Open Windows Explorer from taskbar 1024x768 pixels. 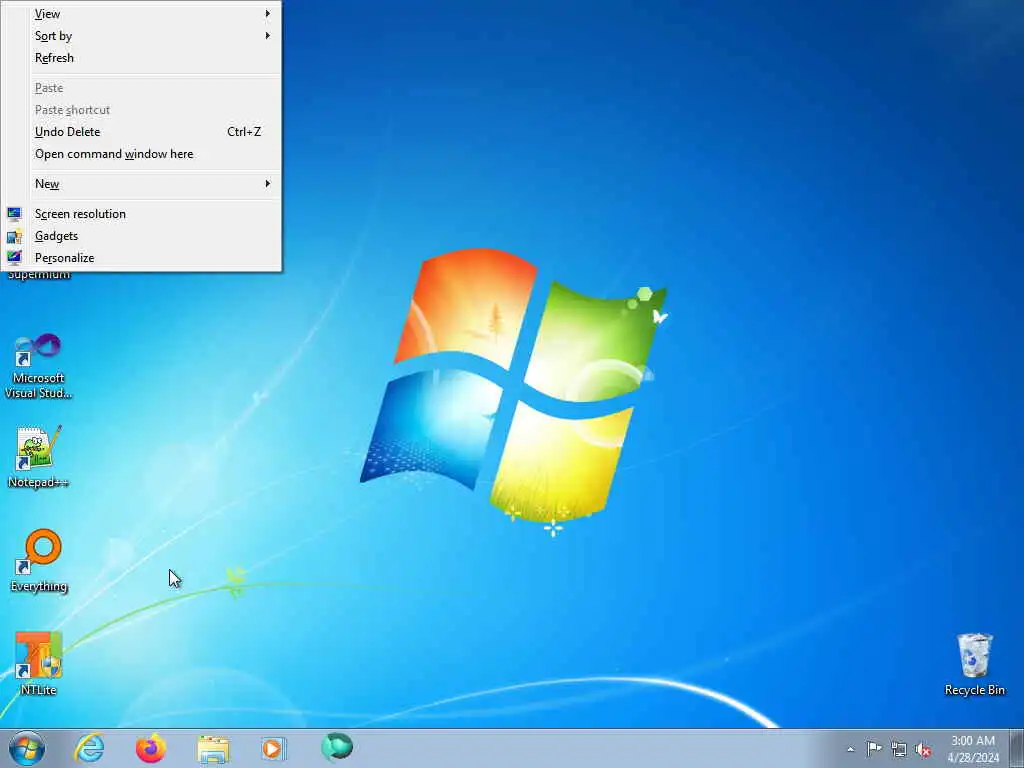213,749
